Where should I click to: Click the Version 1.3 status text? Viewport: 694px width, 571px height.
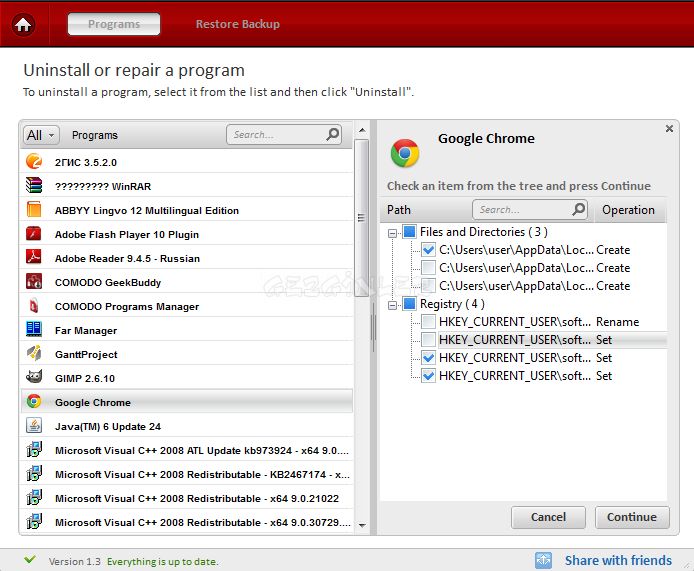(75, 561)
